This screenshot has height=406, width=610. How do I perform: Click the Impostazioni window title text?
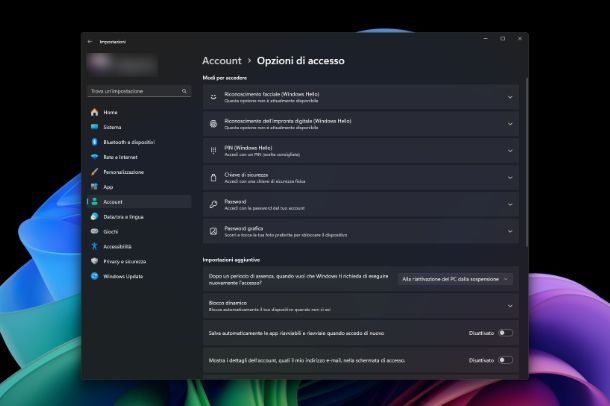[112, 42]
